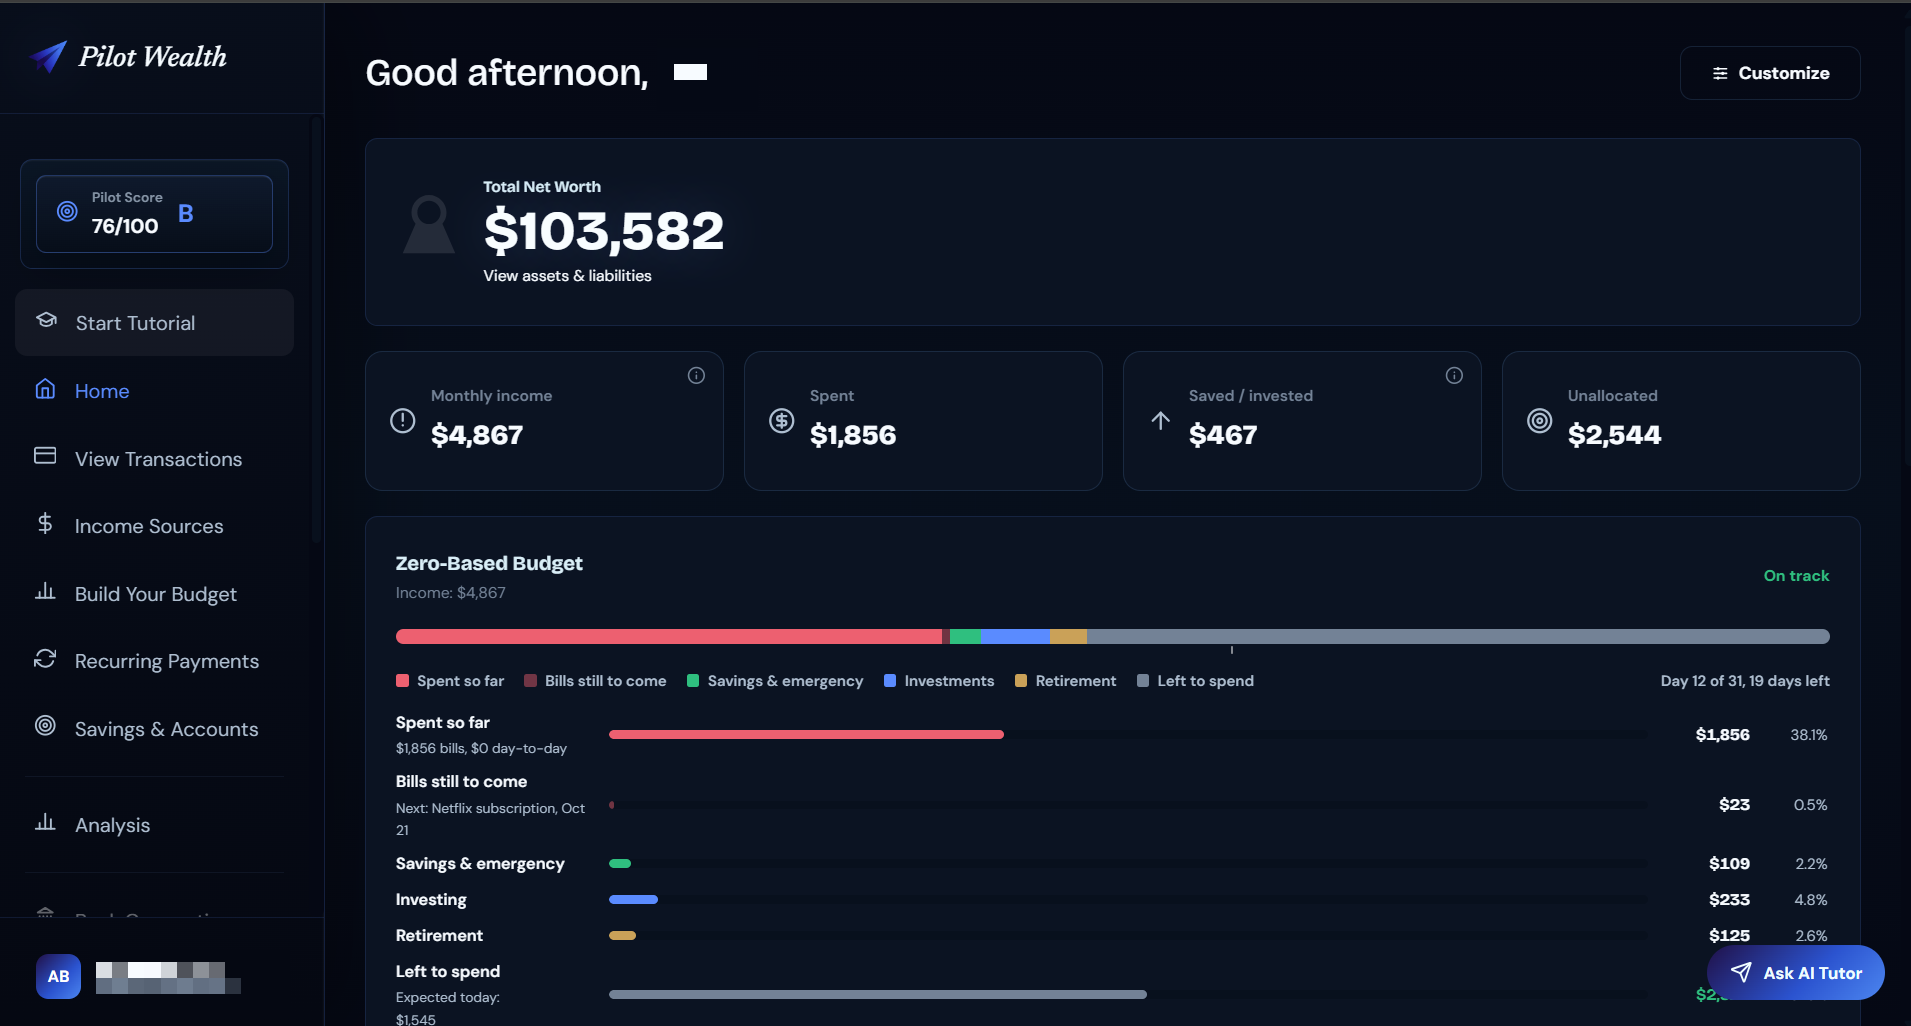Open the Ask AI Tutor chat button
Screen dimensions: 1911x1026
(1796, 973)
